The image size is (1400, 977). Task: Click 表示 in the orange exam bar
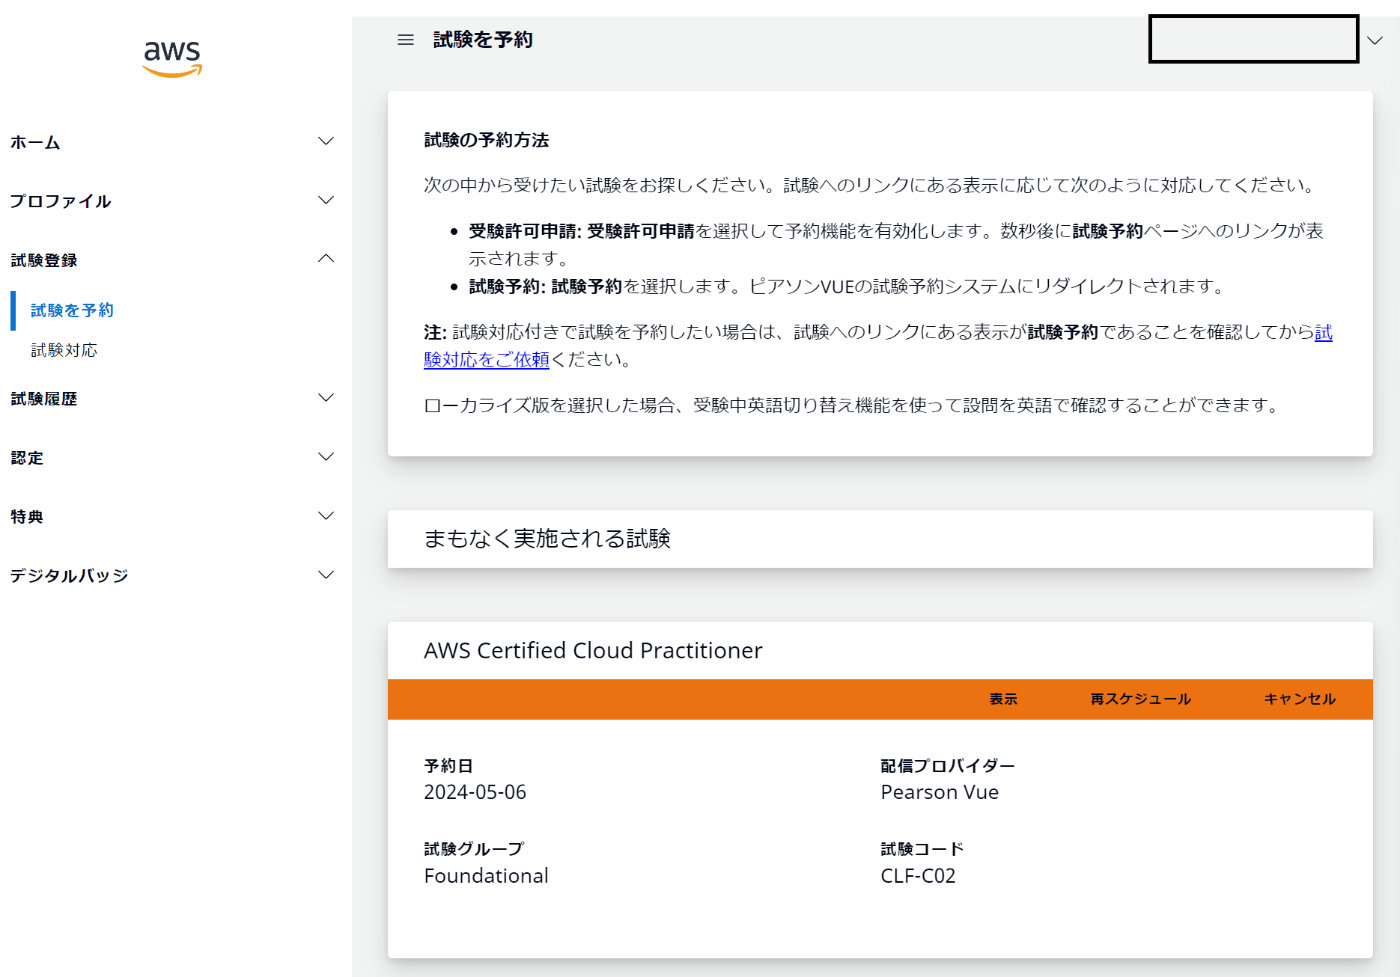[x=1003, y=699]
